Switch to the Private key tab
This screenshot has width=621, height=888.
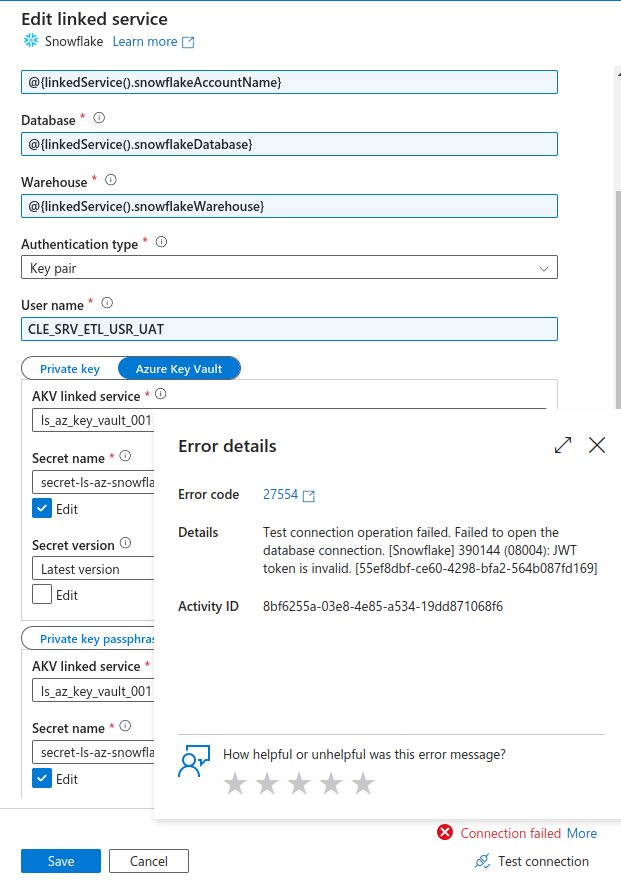click(70, 369)
